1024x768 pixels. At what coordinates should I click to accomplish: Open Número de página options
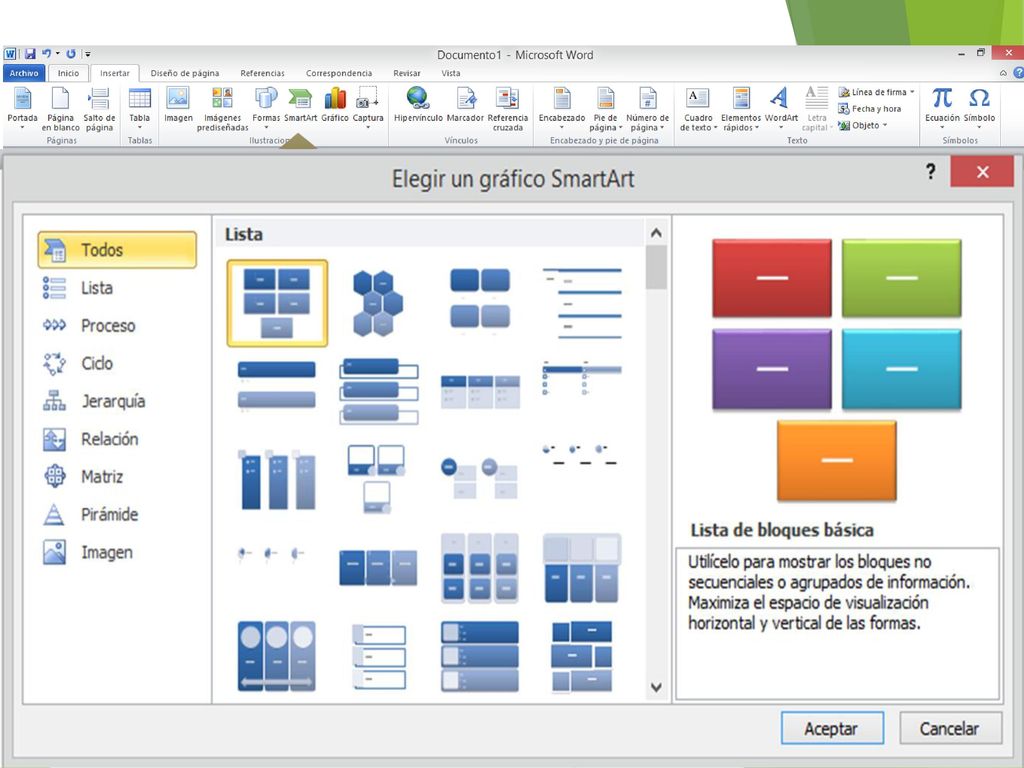(647, 108)
